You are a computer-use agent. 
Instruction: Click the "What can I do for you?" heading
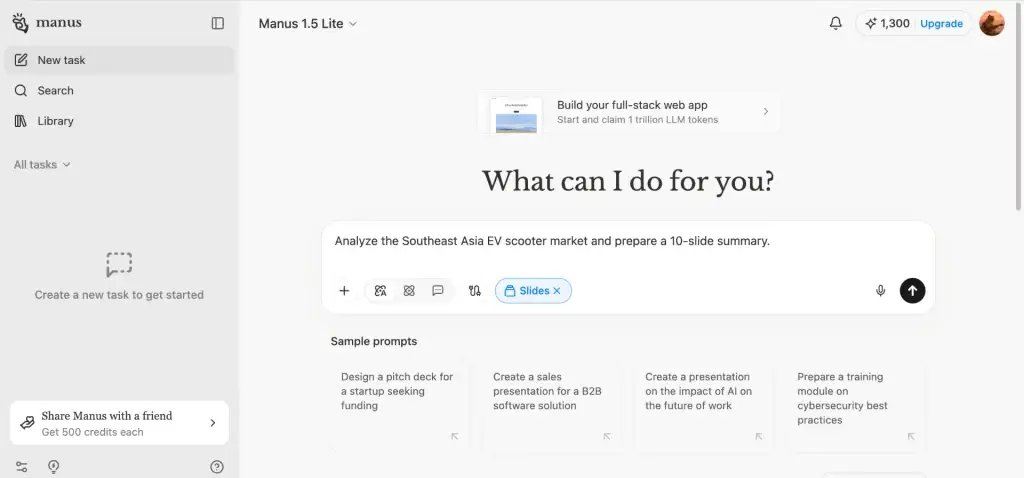tap(628, 181)
